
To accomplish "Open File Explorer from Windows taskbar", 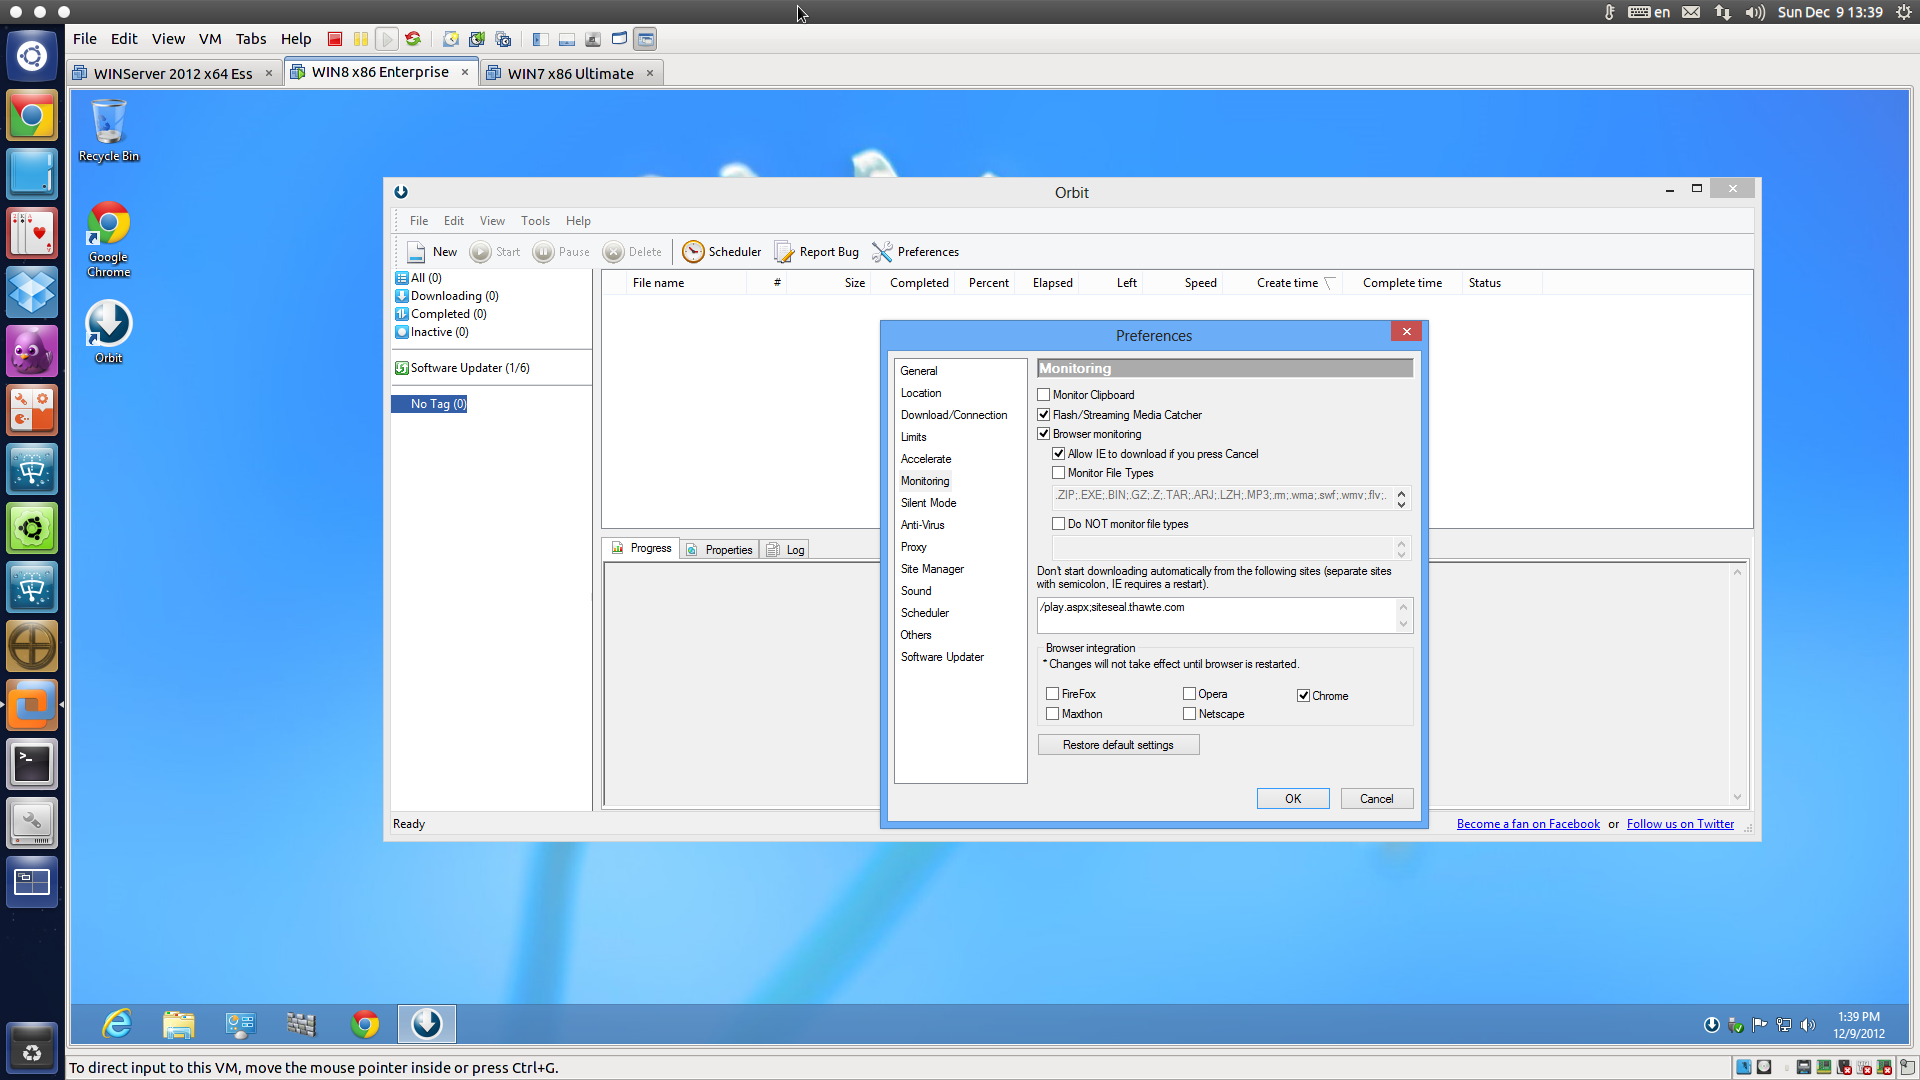I will tap(179, 1024).
